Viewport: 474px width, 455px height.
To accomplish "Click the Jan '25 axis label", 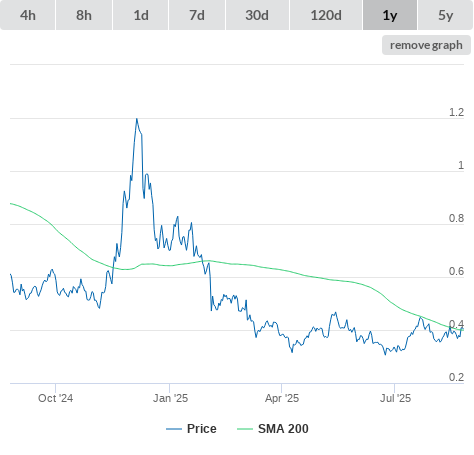I will (170, 398).
